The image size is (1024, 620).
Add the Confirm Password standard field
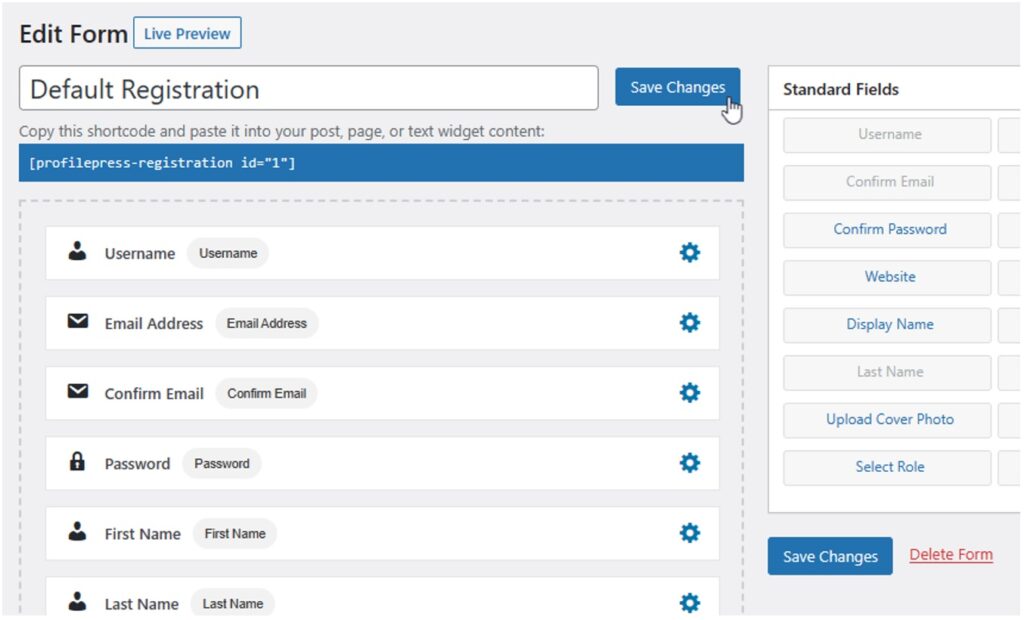coord(887,230)
